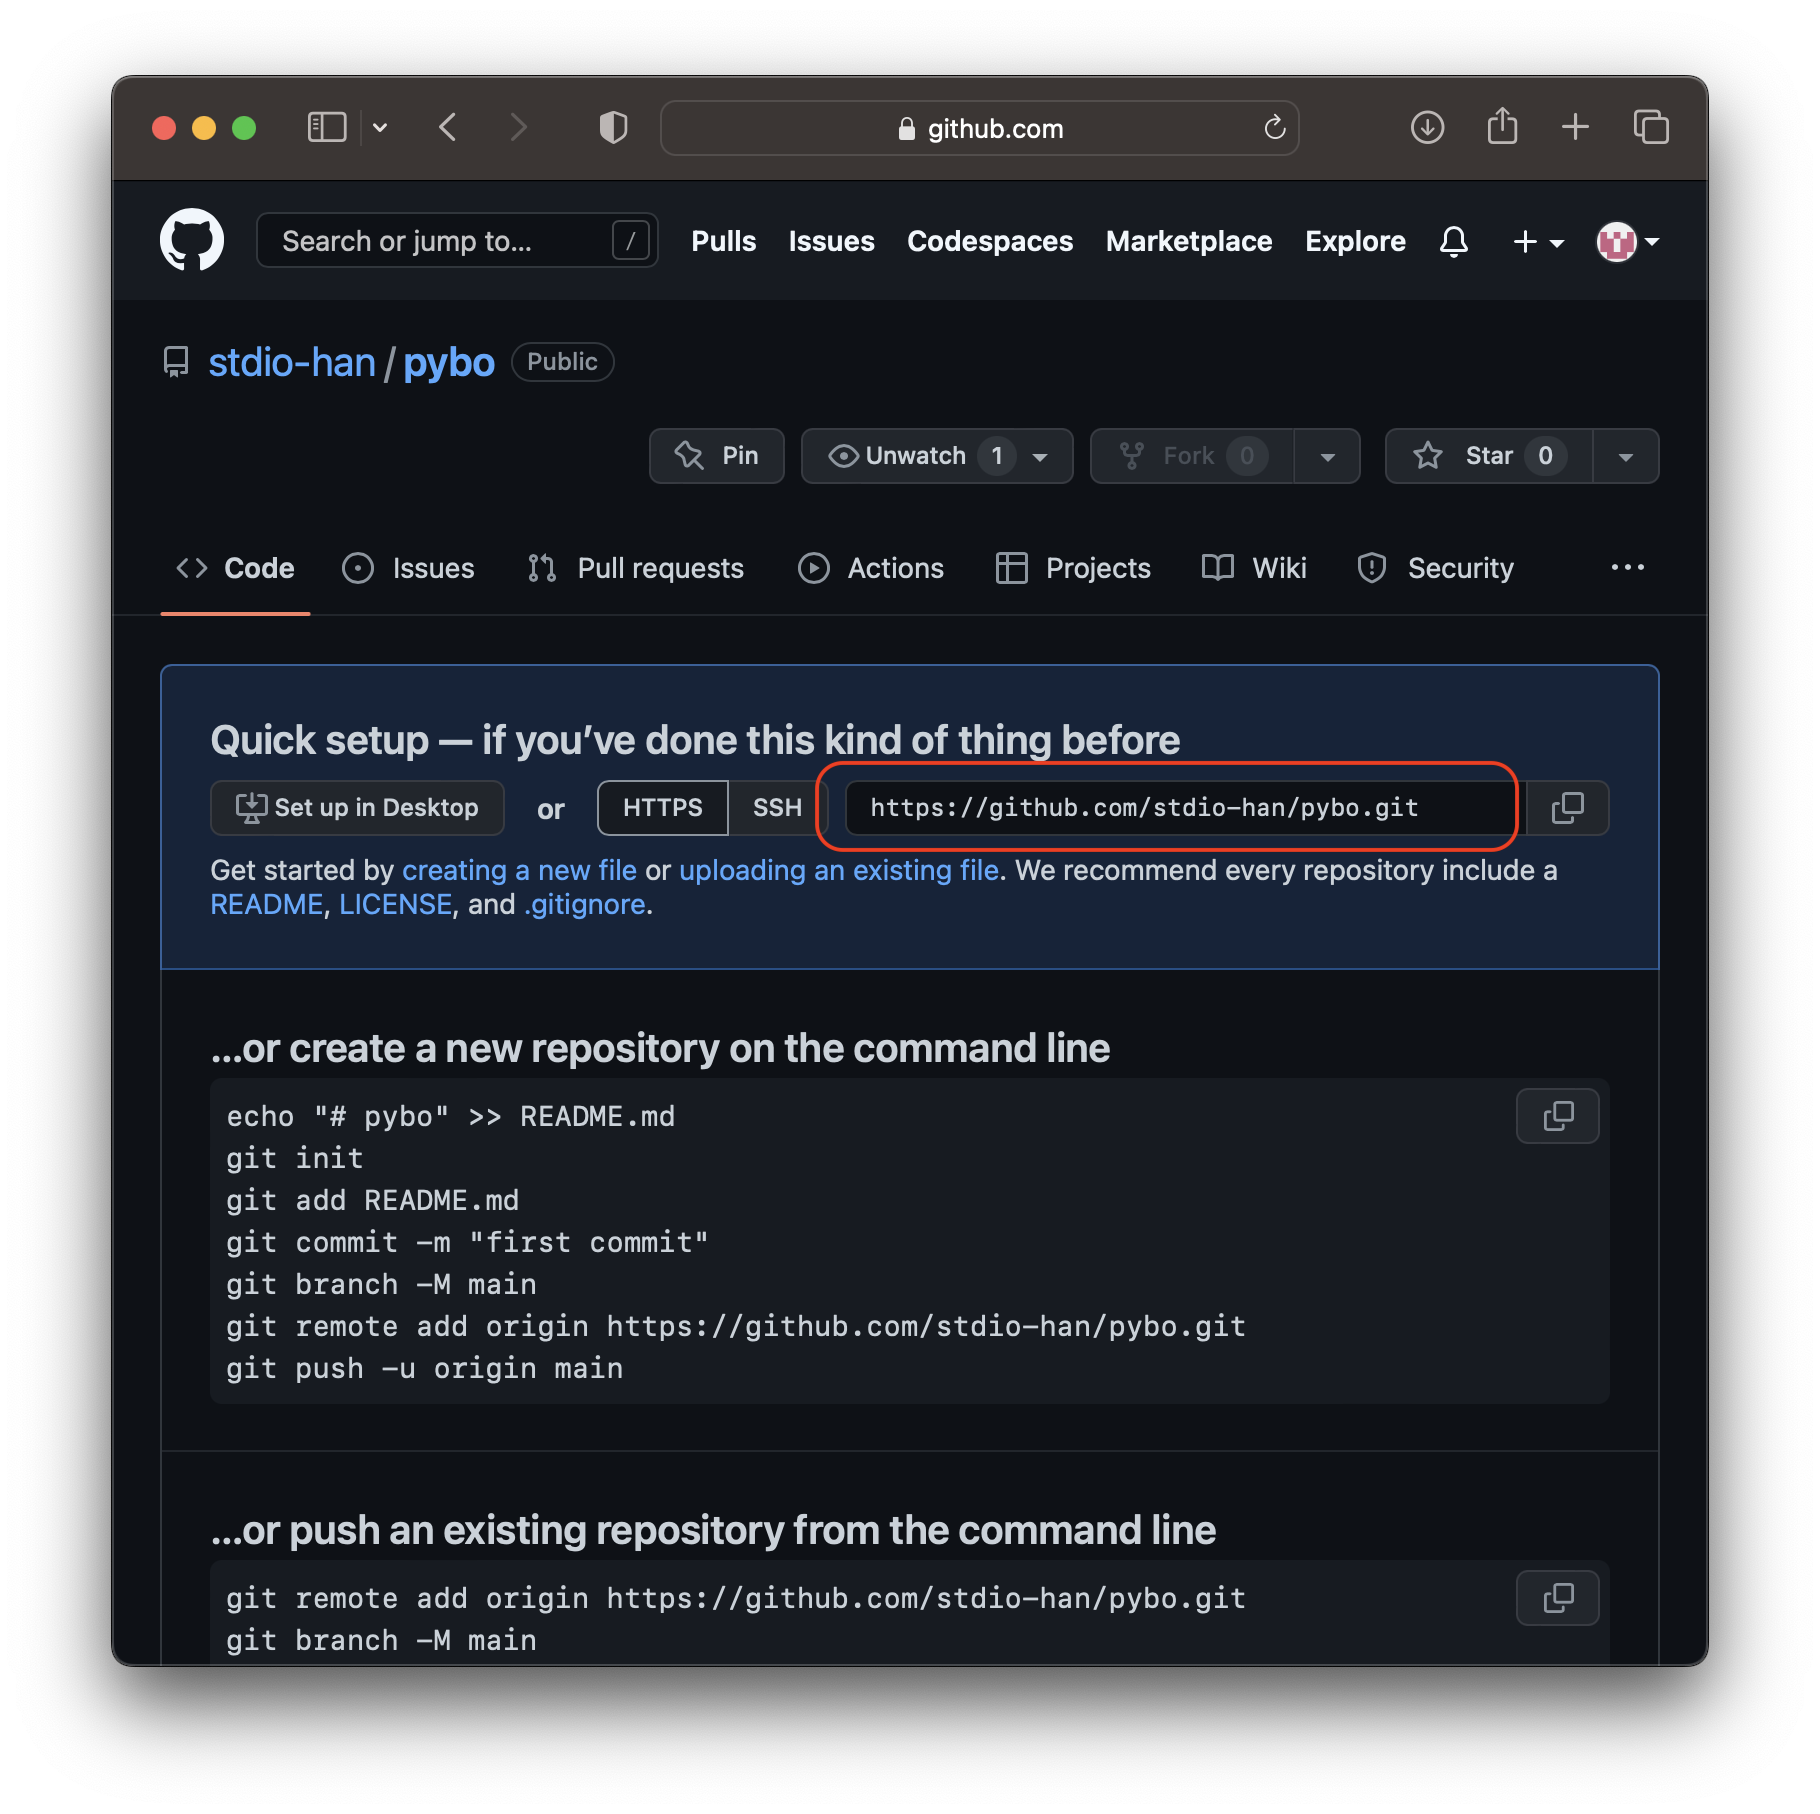Select the Code tab
Screen dimensions: 1820x1814
point(235,568)
